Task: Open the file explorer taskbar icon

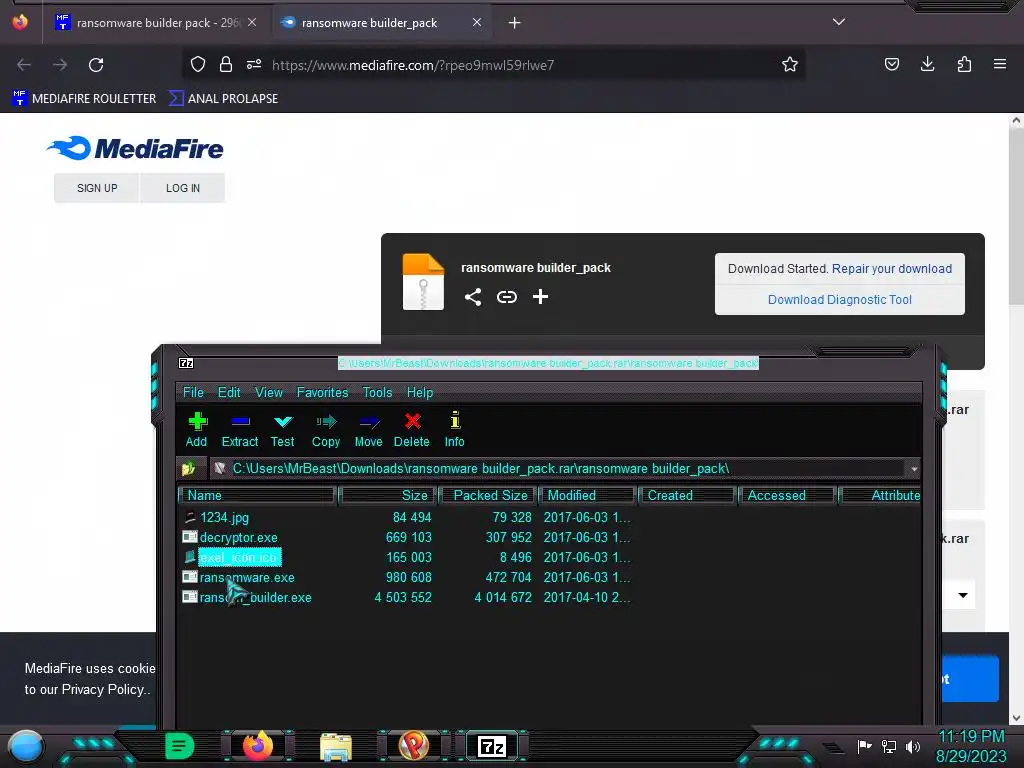Action: point(336,746)
